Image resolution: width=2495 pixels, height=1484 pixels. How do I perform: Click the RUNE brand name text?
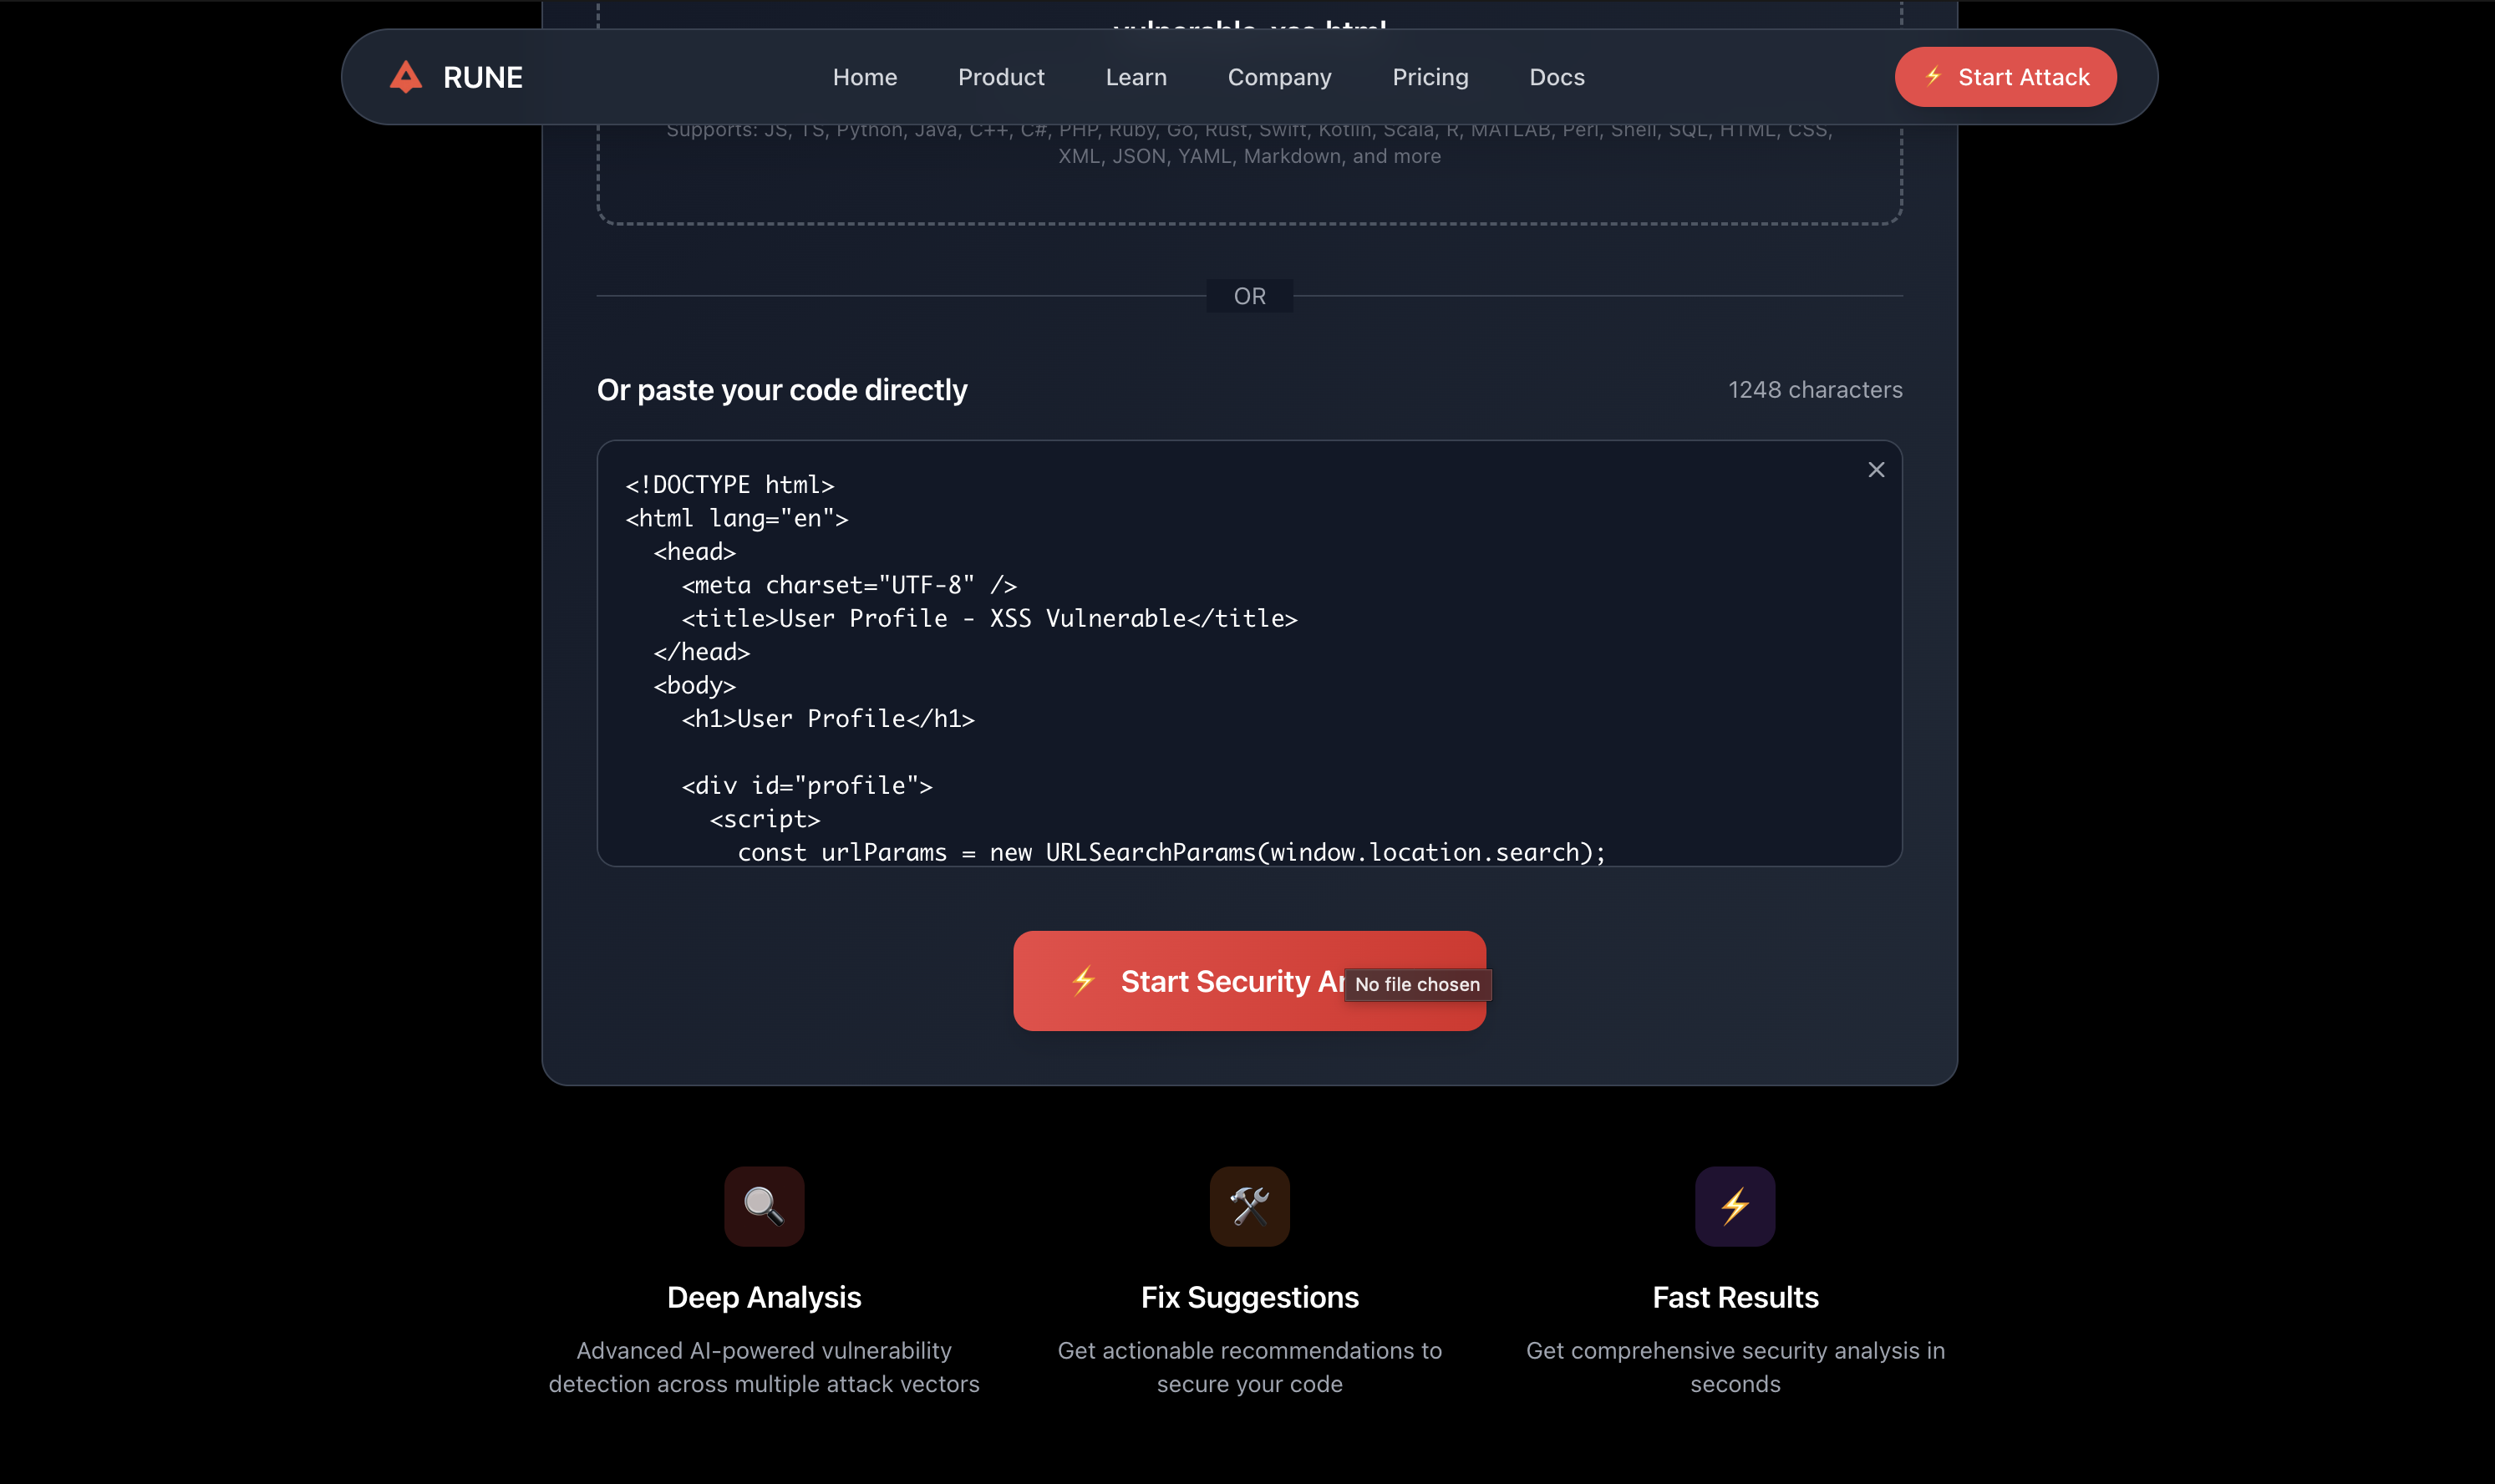coord(482,77)
